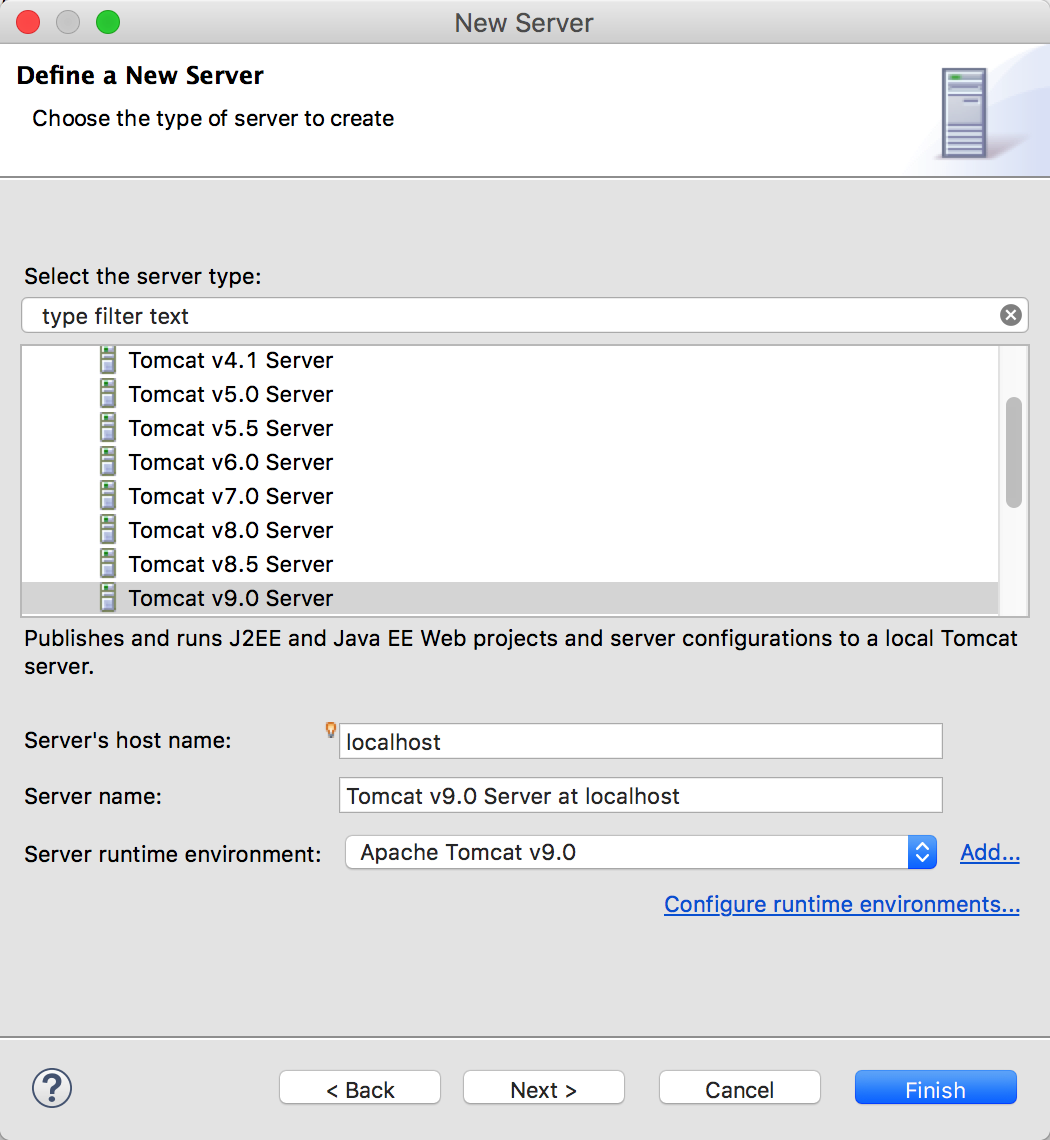1050x1140 pixels.
Task: Click the Finish button
Action: (x=935, y=1088)
